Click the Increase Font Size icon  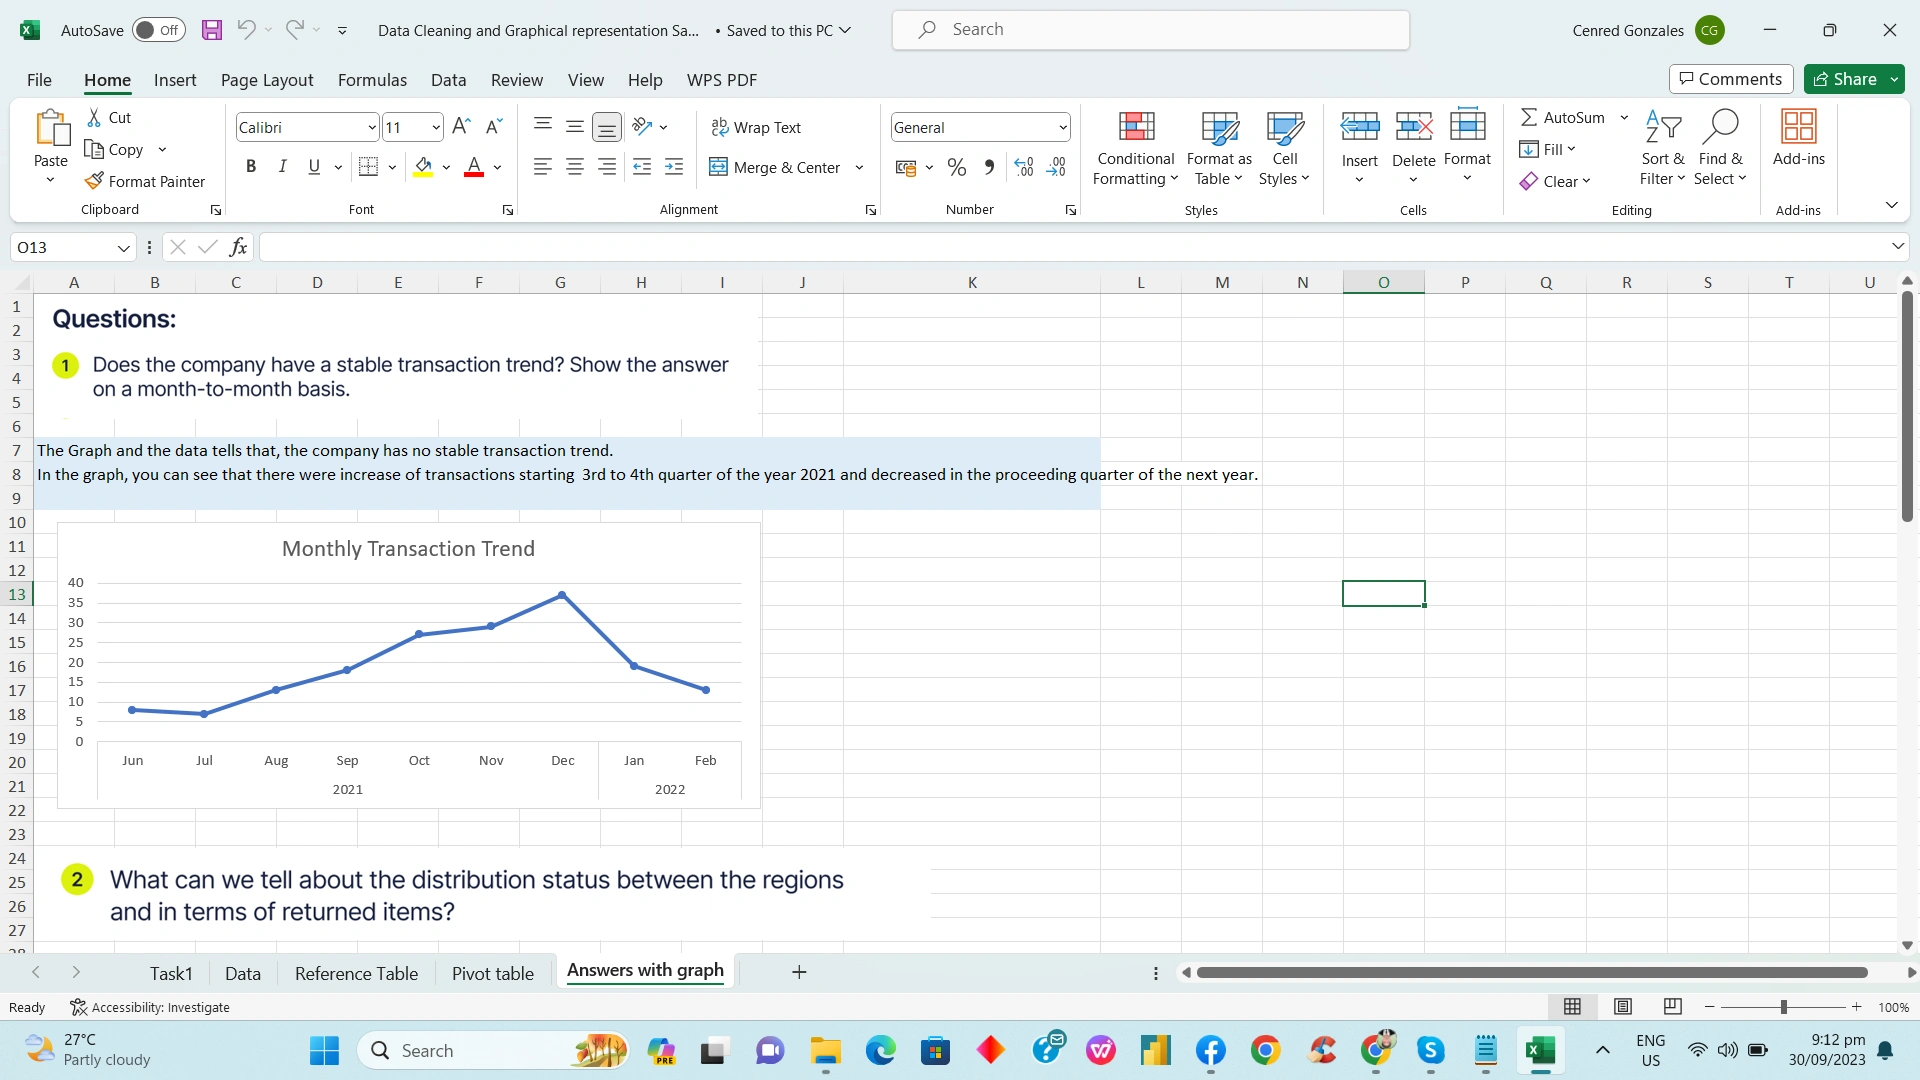461,126
